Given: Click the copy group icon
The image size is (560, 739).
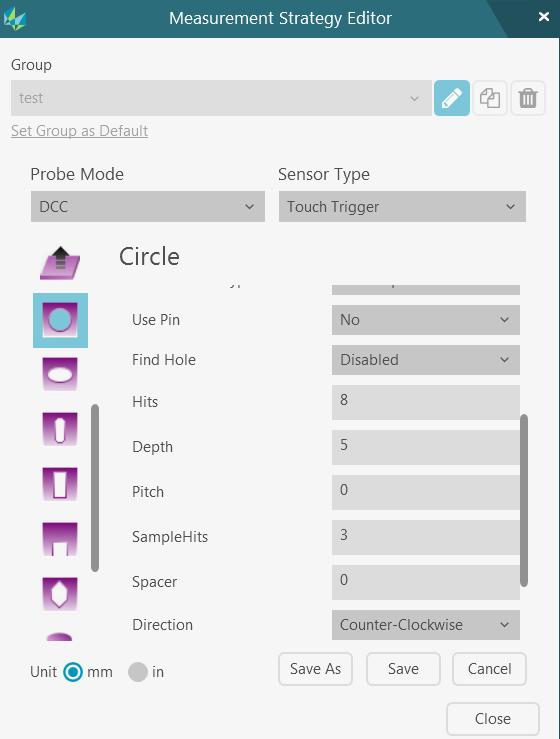Looking at the screenshot, I should (x=490, y=98).
